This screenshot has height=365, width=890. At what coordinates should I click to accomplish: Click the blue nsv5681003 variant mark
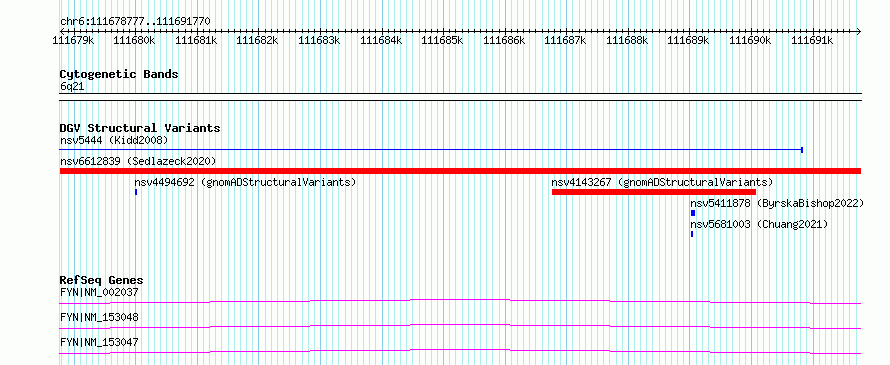(x=692, y=234)
